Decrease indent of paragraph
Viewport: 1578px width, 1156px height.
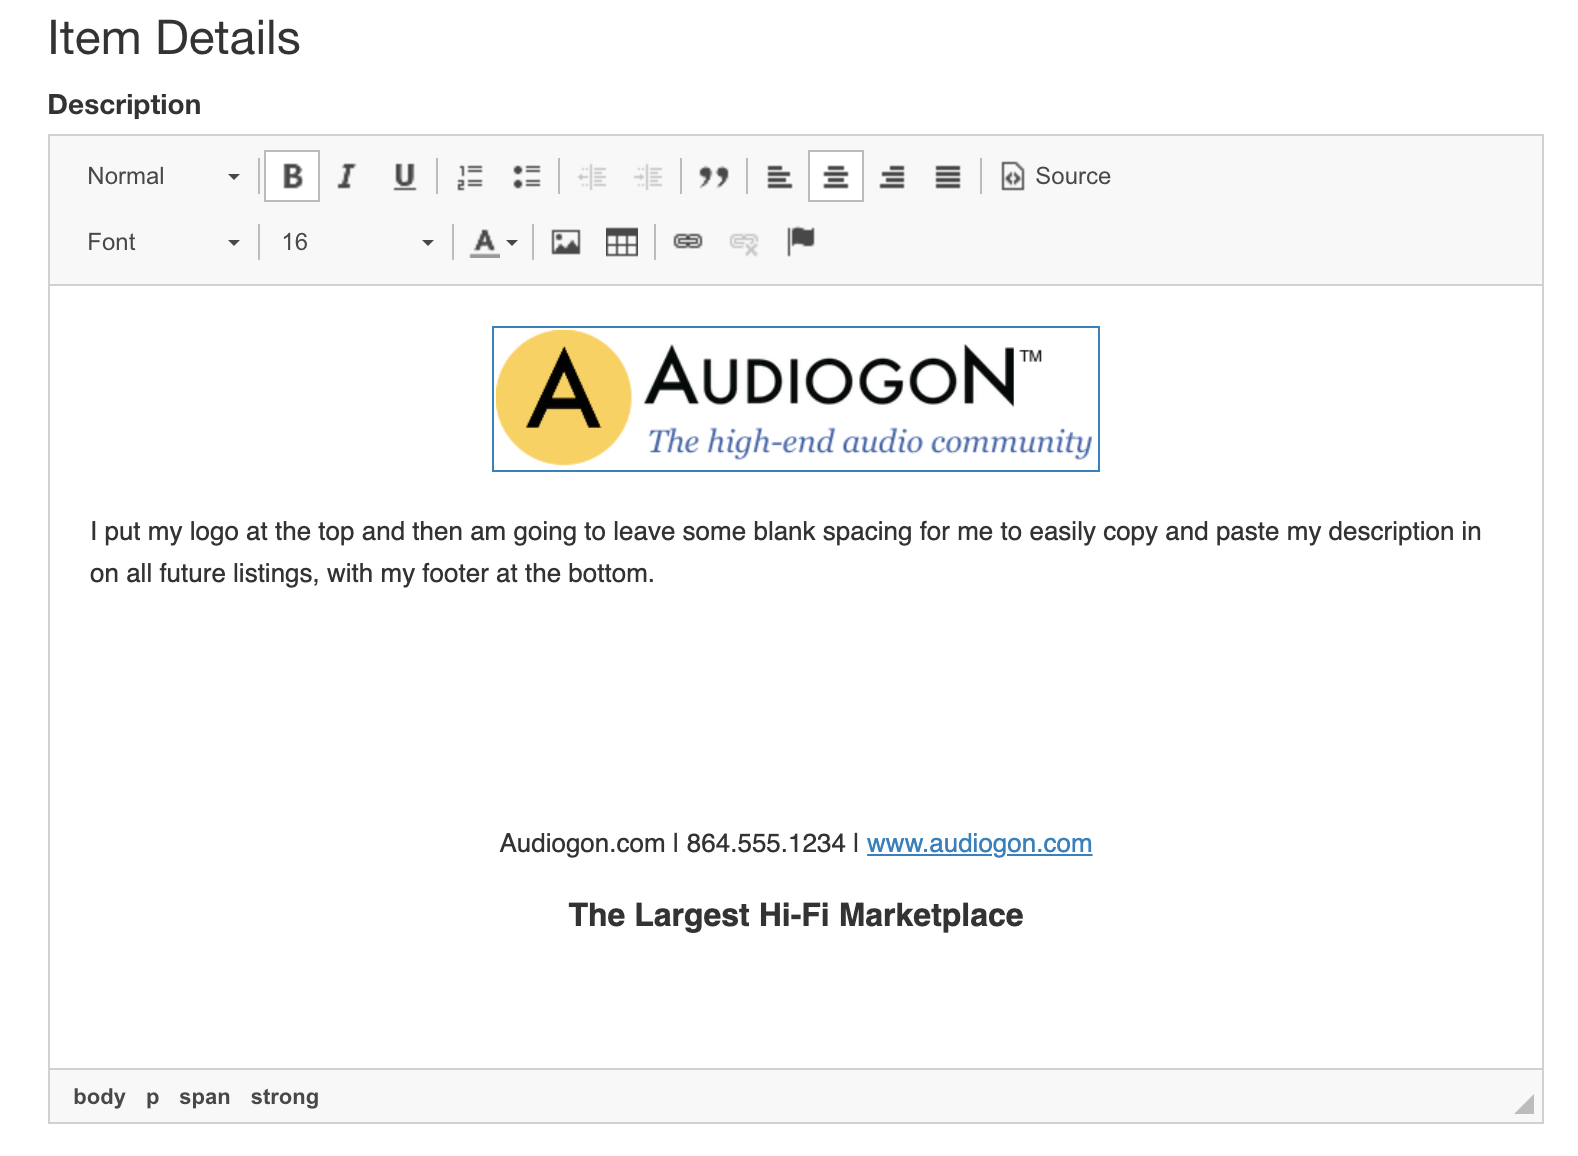click(592, 176)
